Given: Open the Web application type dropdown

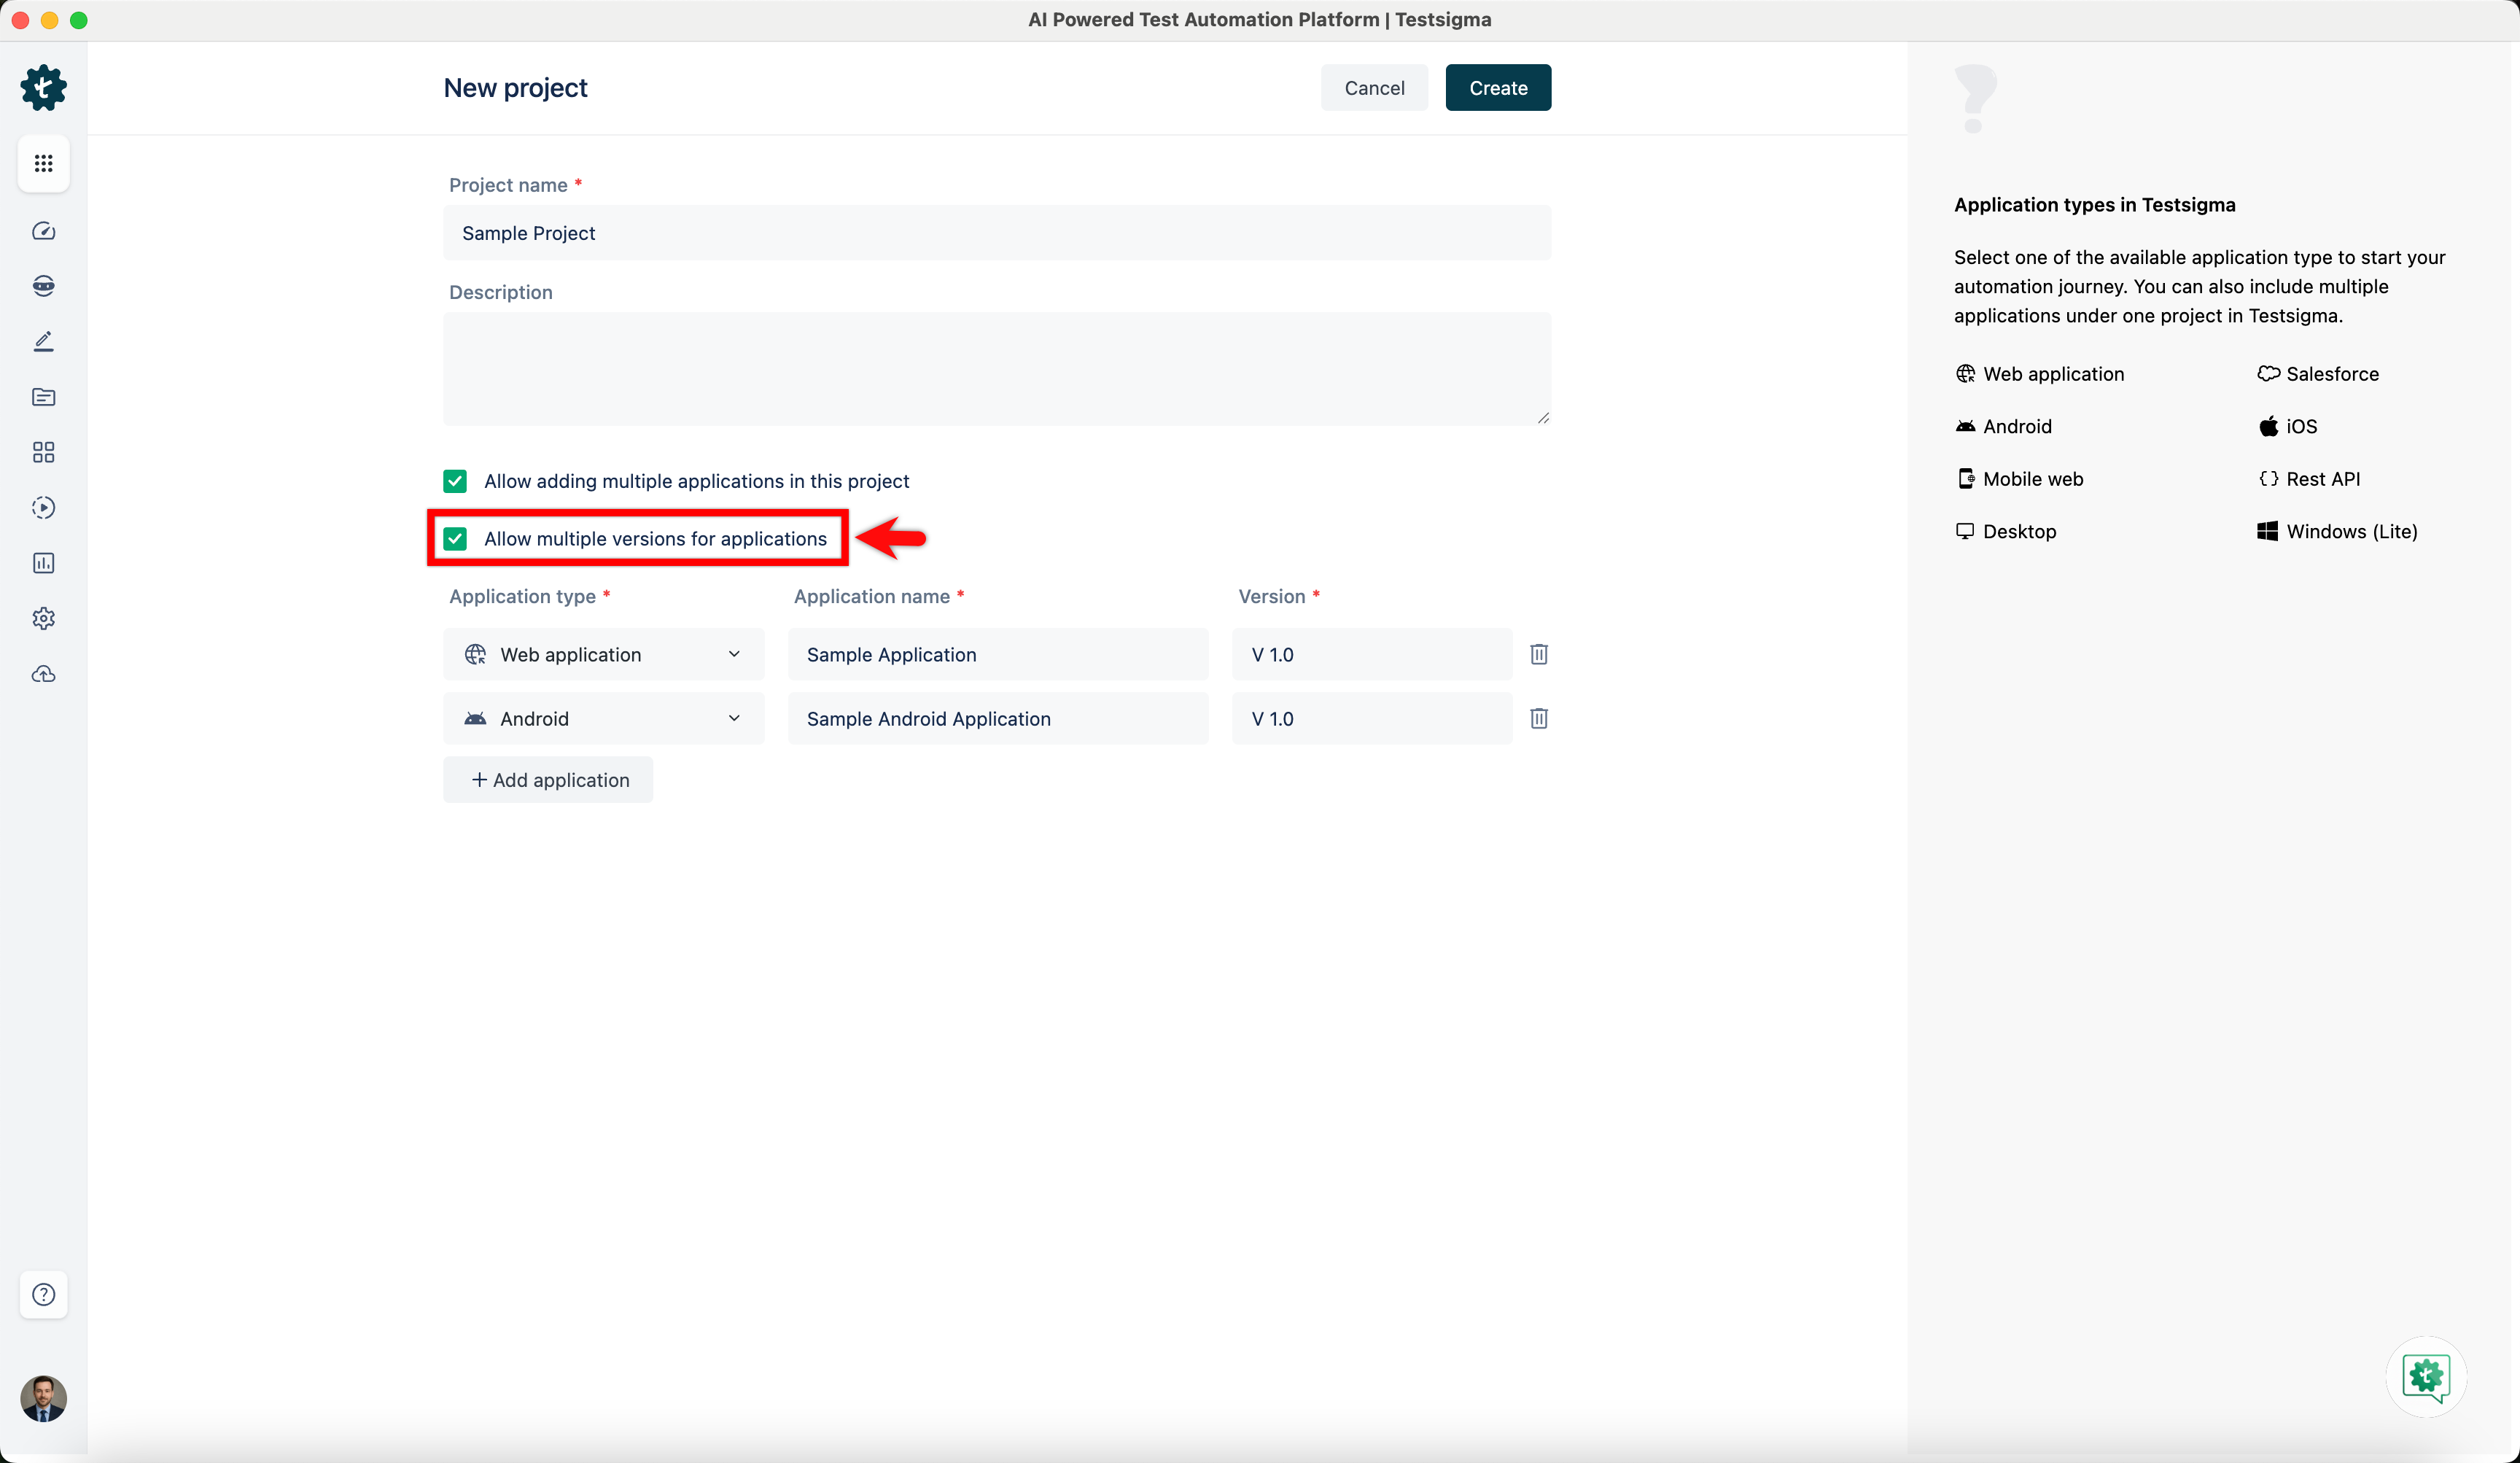Looking at the screenshot, I should coord(603,654).
